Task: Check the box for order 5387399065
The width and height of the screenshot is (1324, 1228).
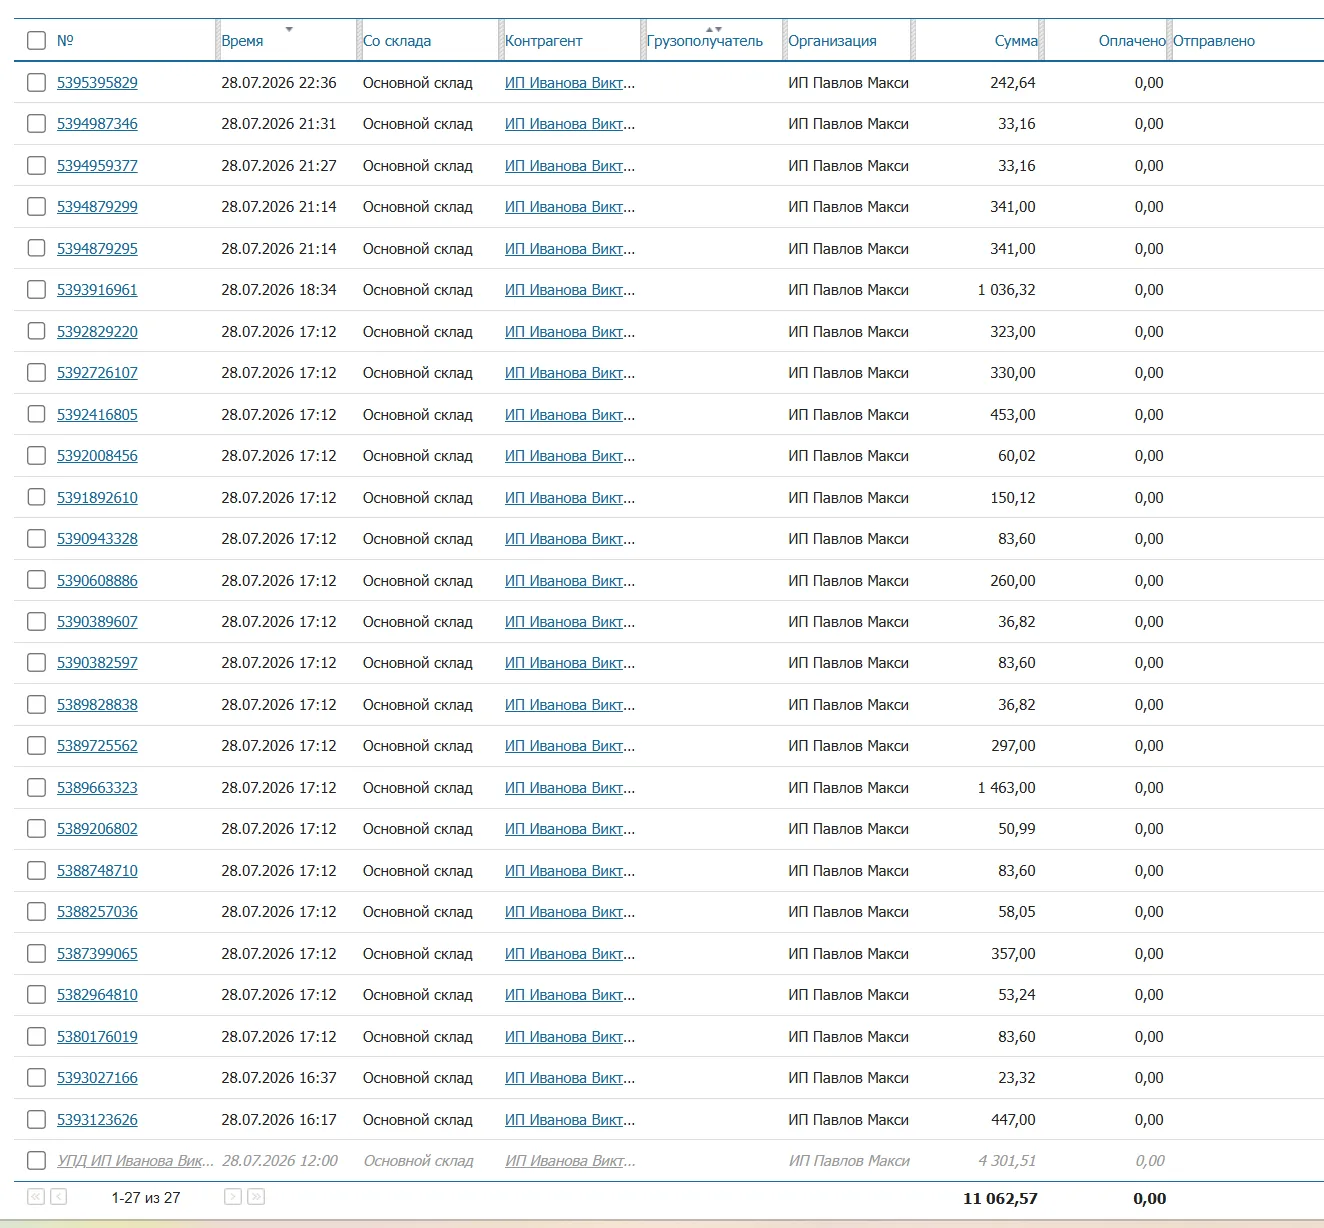Action: tap(36, 954)
